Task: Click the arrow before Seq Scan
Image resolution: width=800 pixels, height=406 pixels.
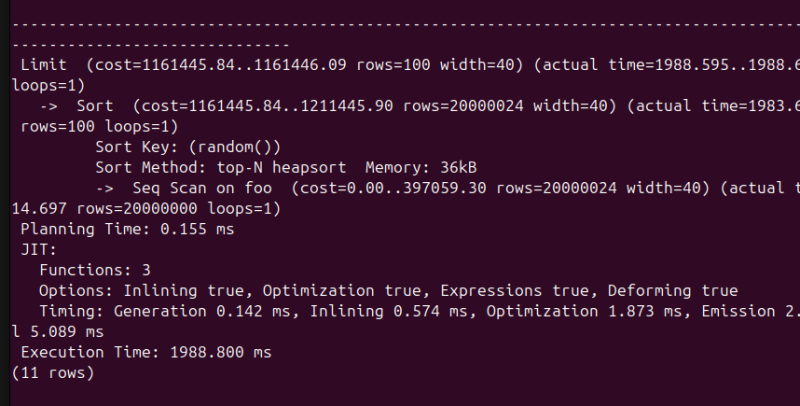Action: 104,188
